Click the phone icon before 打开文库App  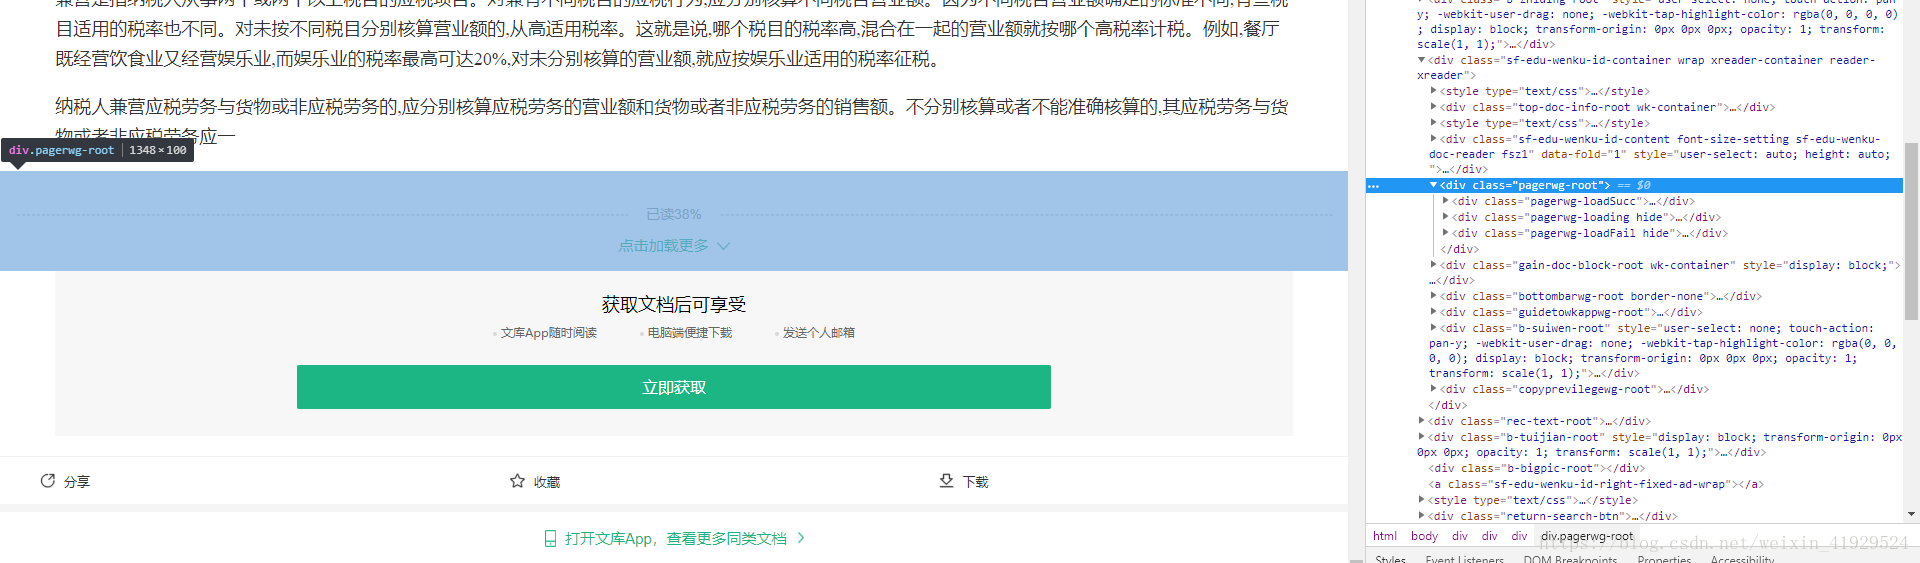[x=550, y=539]
